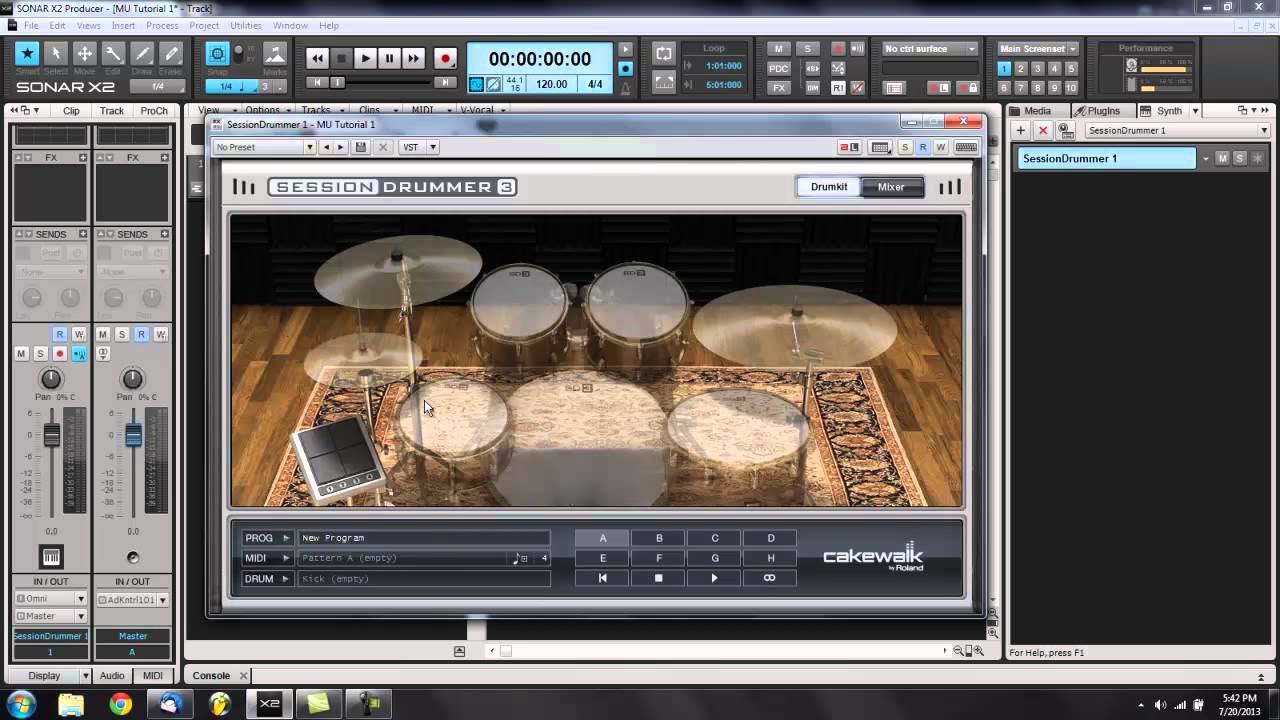Solo the SessionDrummer 1 channel strip
This screenshot has width=1280, height=720.
coord(40,354)
